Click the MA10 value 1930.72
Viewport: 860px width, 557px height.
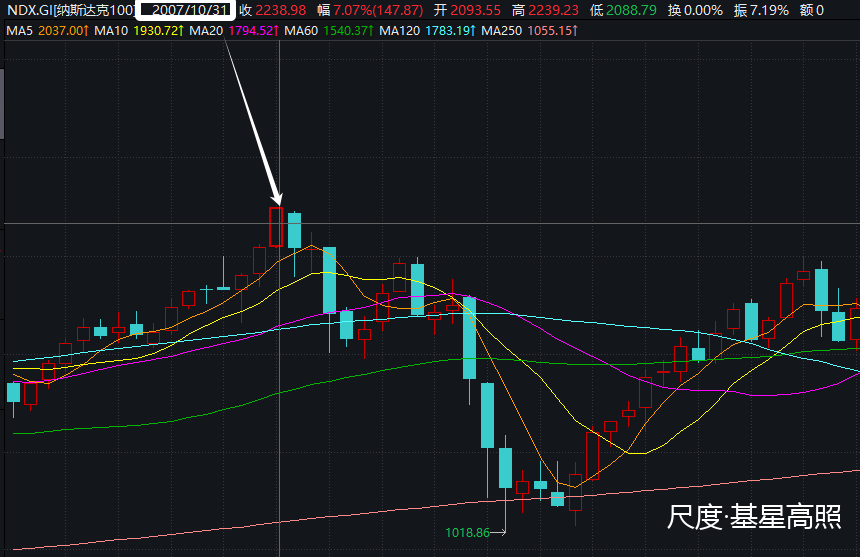[x=159, y=31]
